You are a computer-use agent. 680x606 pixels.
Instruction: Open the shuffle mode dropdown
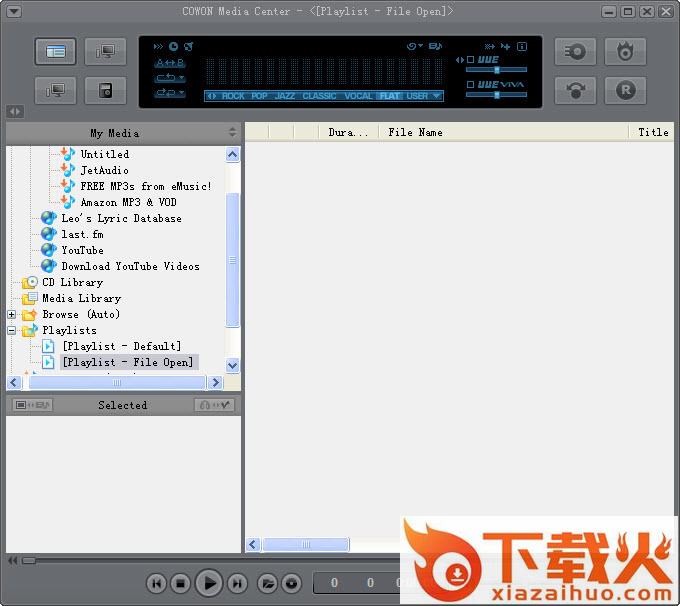170,93
